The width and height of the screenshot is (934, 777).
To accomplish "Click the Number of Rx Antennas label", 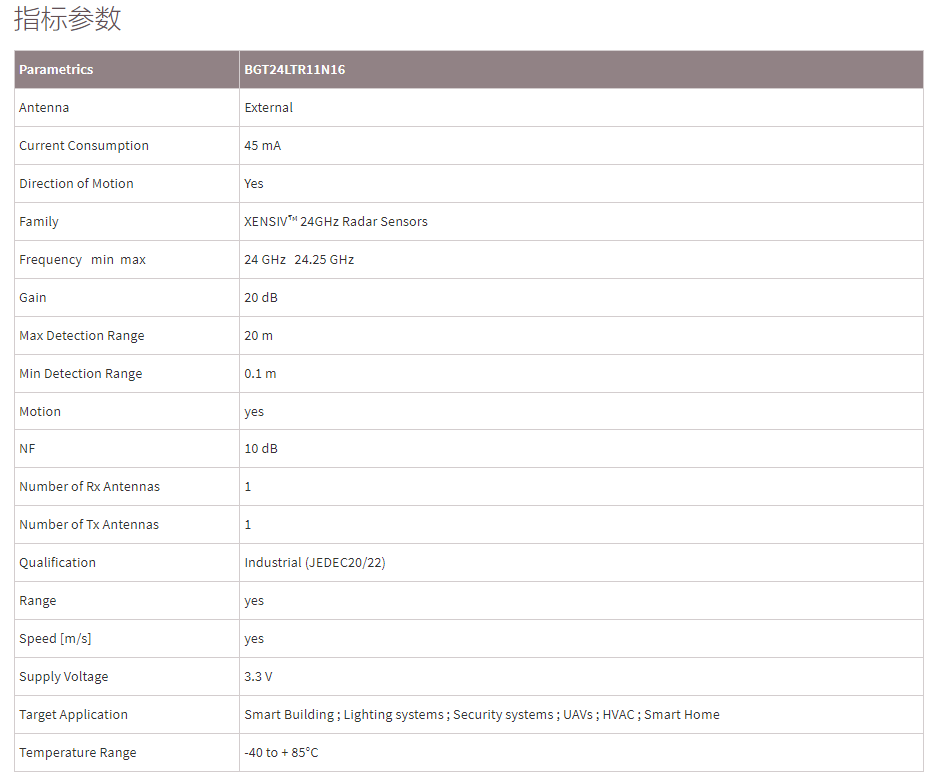I will (x=89, y=487).
